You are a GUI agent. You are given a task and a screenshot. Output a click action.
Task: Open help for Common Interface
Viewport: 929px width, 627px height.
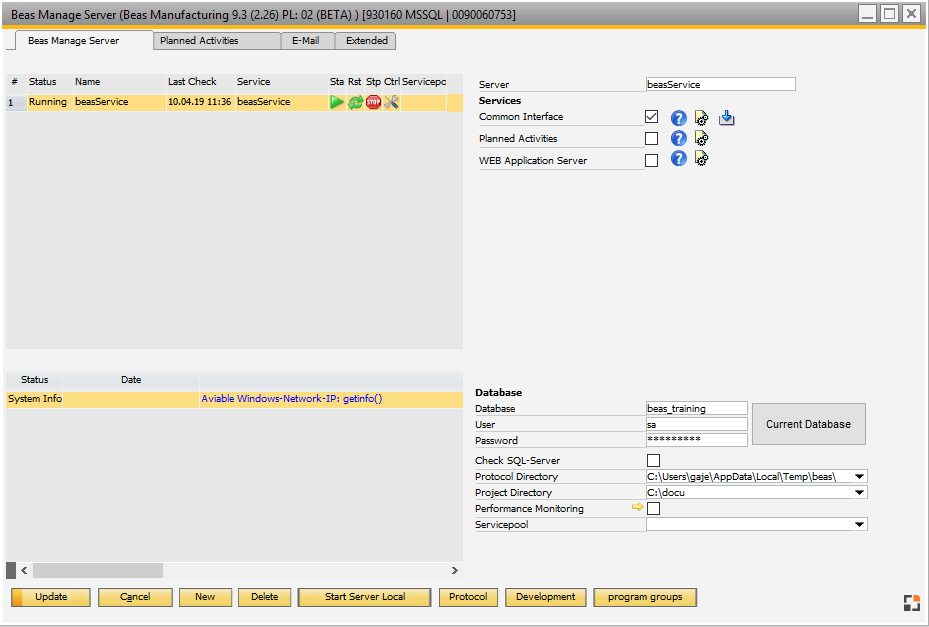678,117
